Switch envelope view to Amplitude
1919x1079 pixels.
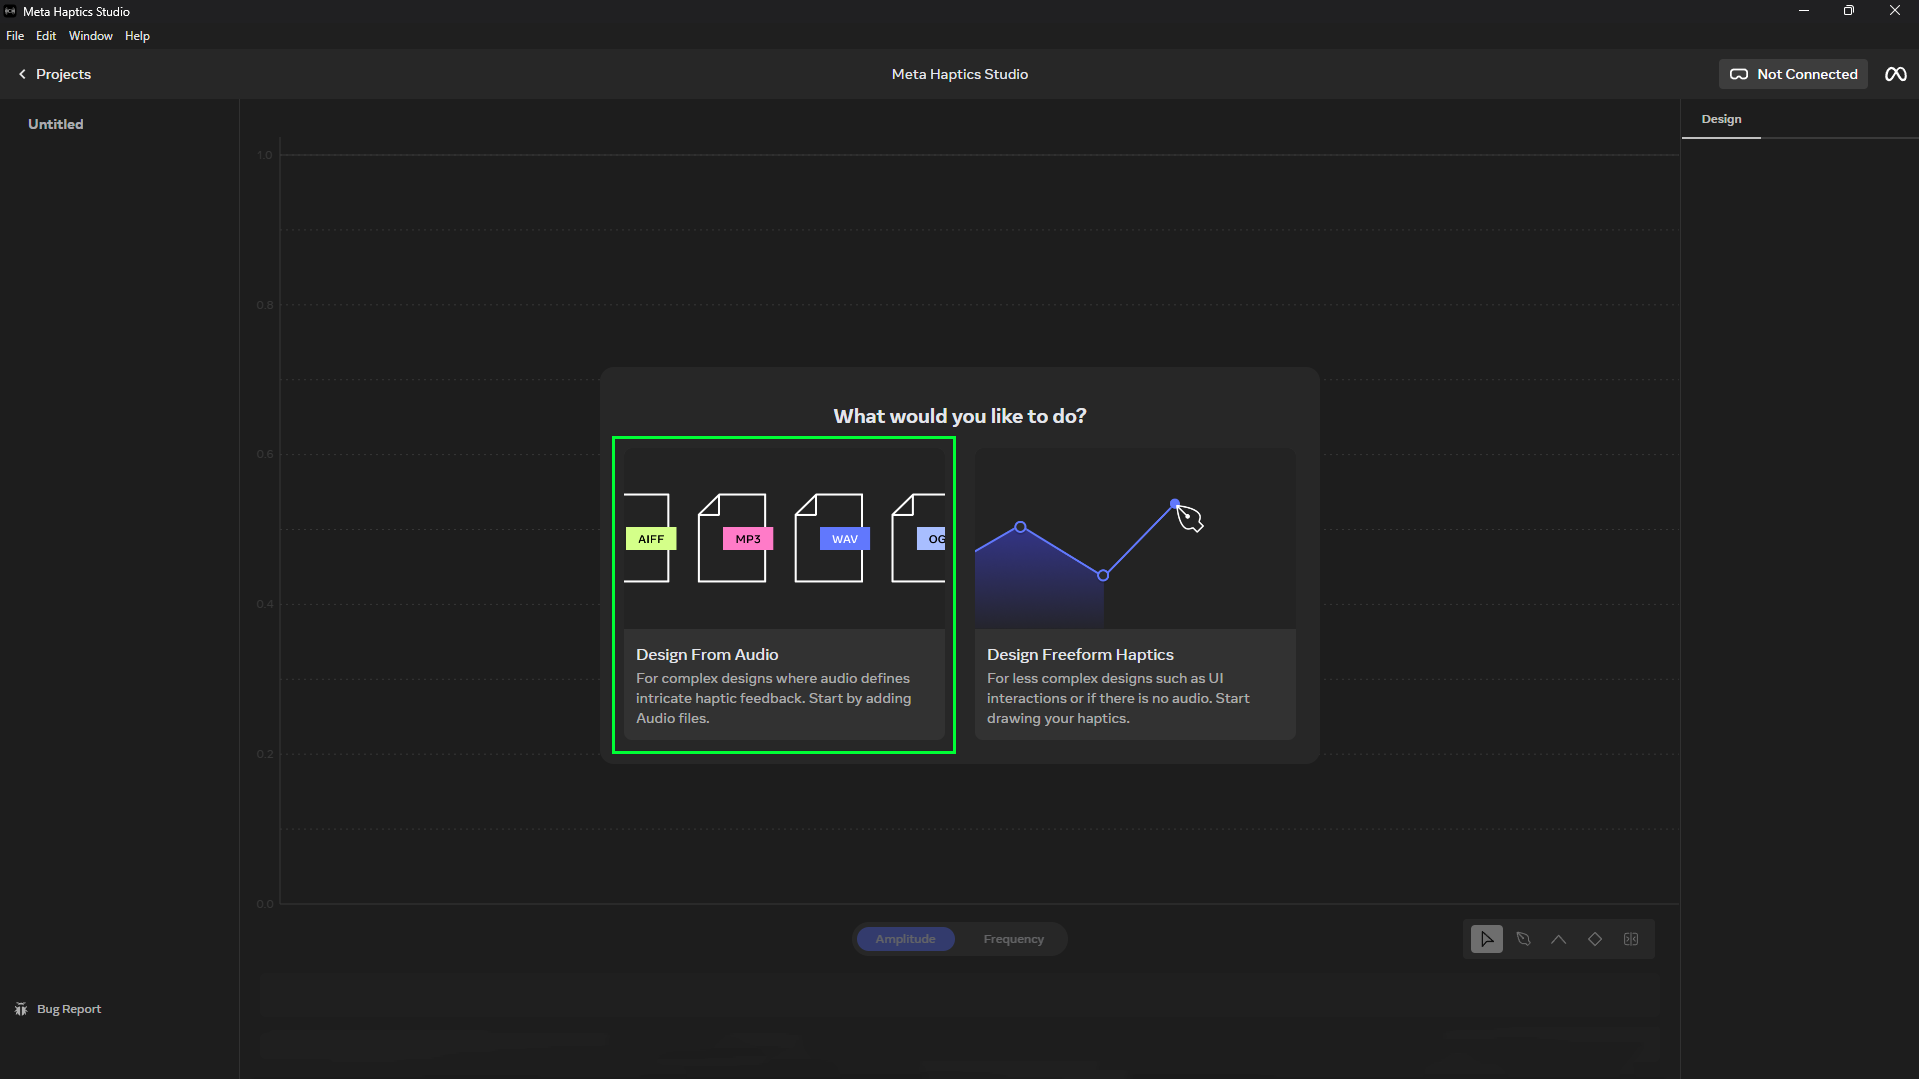click(x=905, y=939)
